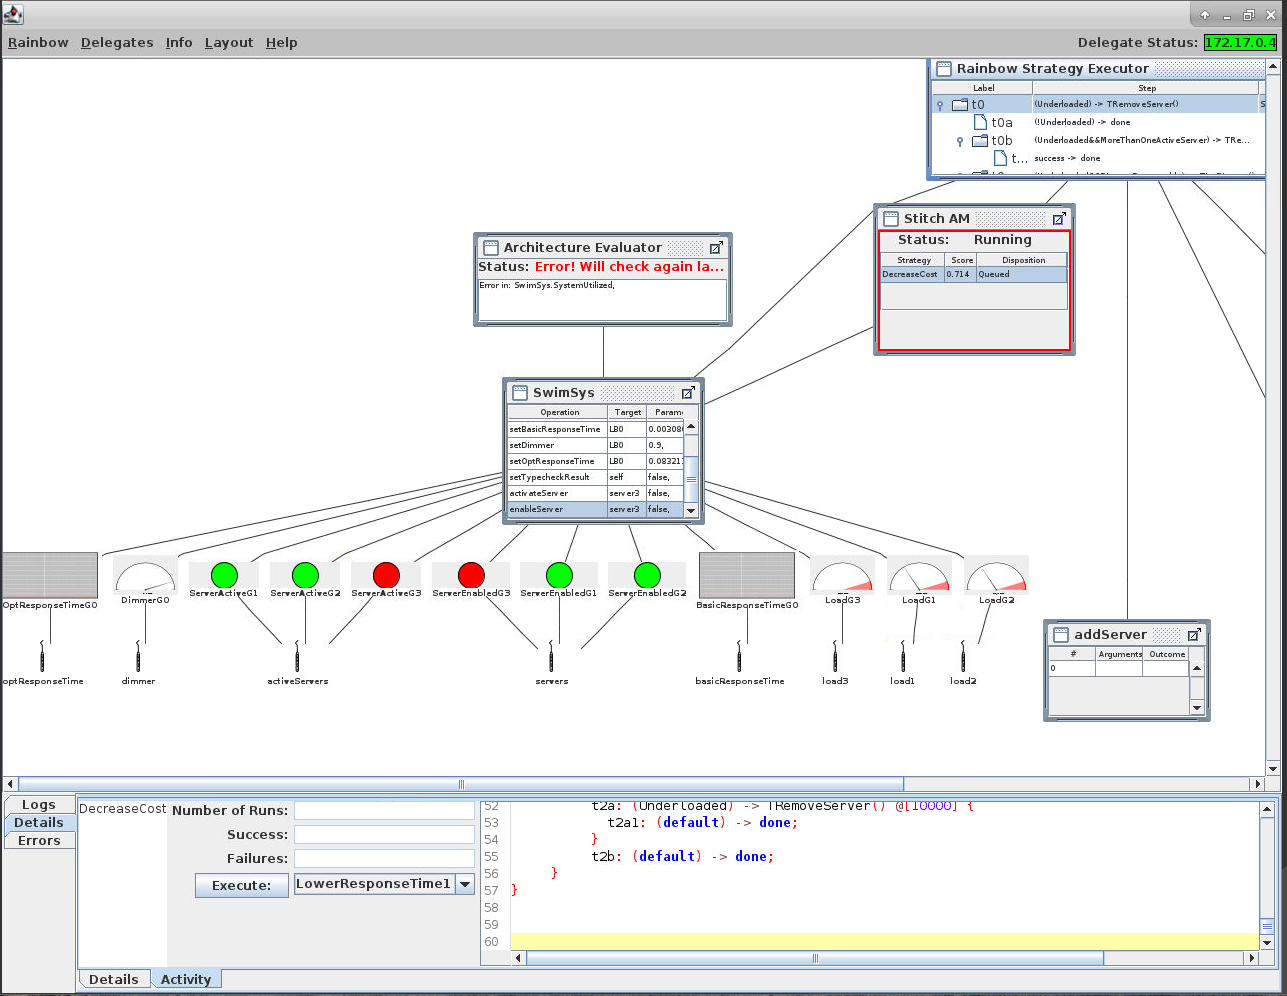Switch to the Activity tab
This screenshot has width=1287, height=996.
click(186, 980)
